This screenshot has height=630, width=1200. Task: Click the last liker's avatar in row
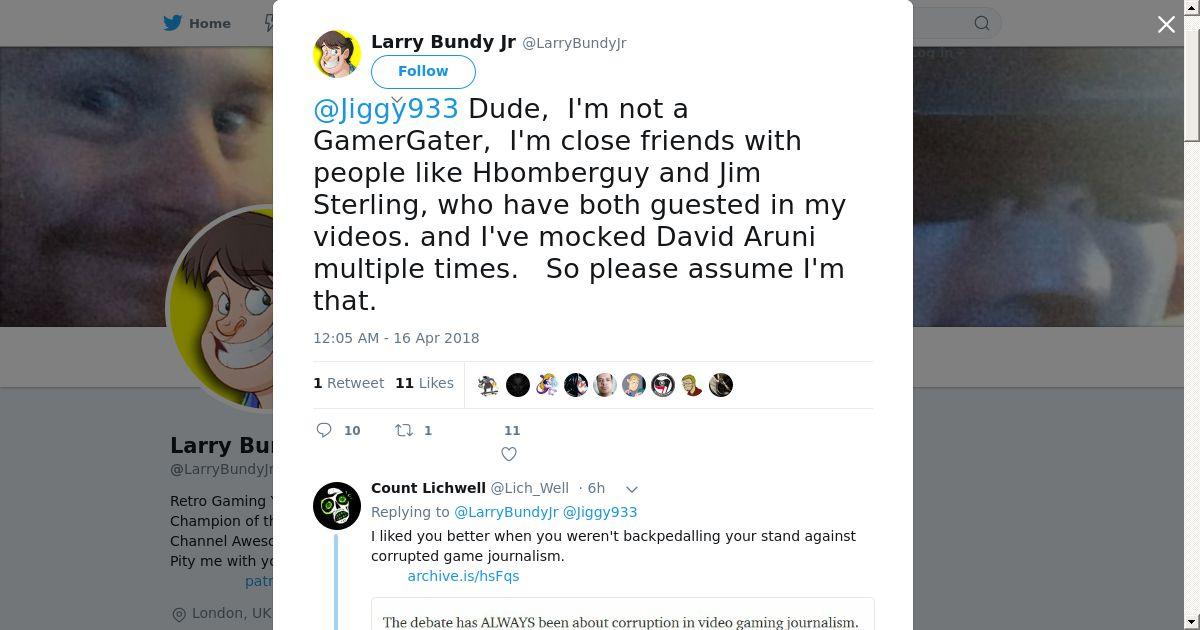(x=721, y=385)
